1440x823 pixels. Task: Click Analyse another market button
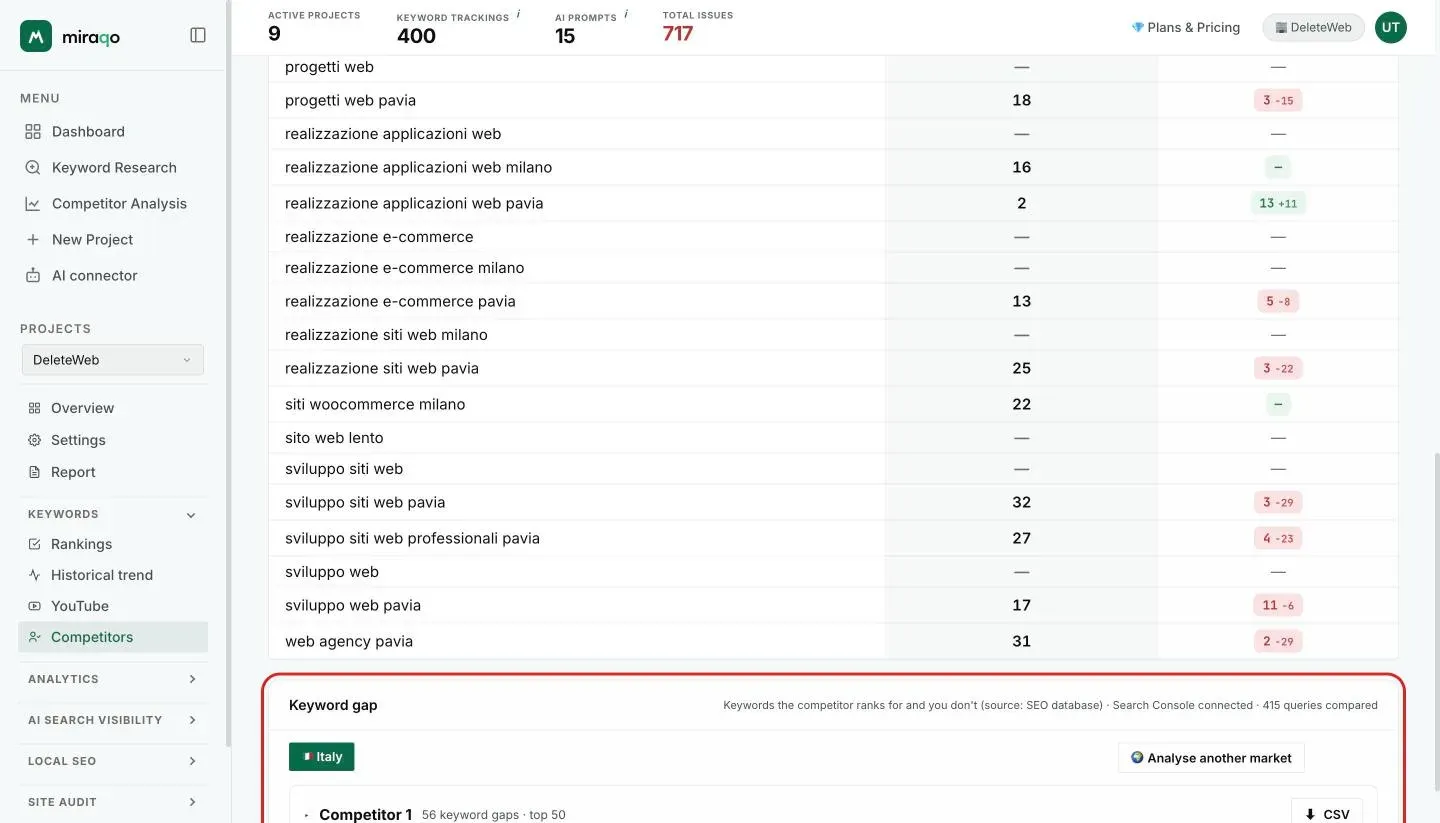coord(1211,757)
